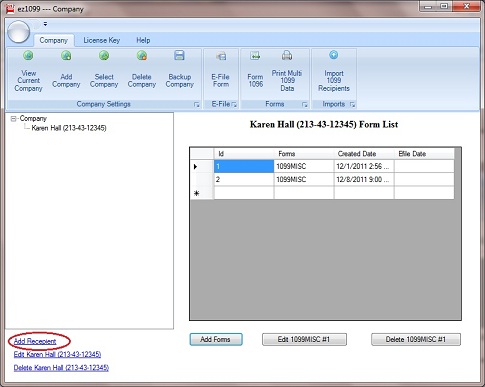This screenshot has height=387, width=485.
Task: Click Import 1099 Recipients icon
Action: tap(333, 55)
